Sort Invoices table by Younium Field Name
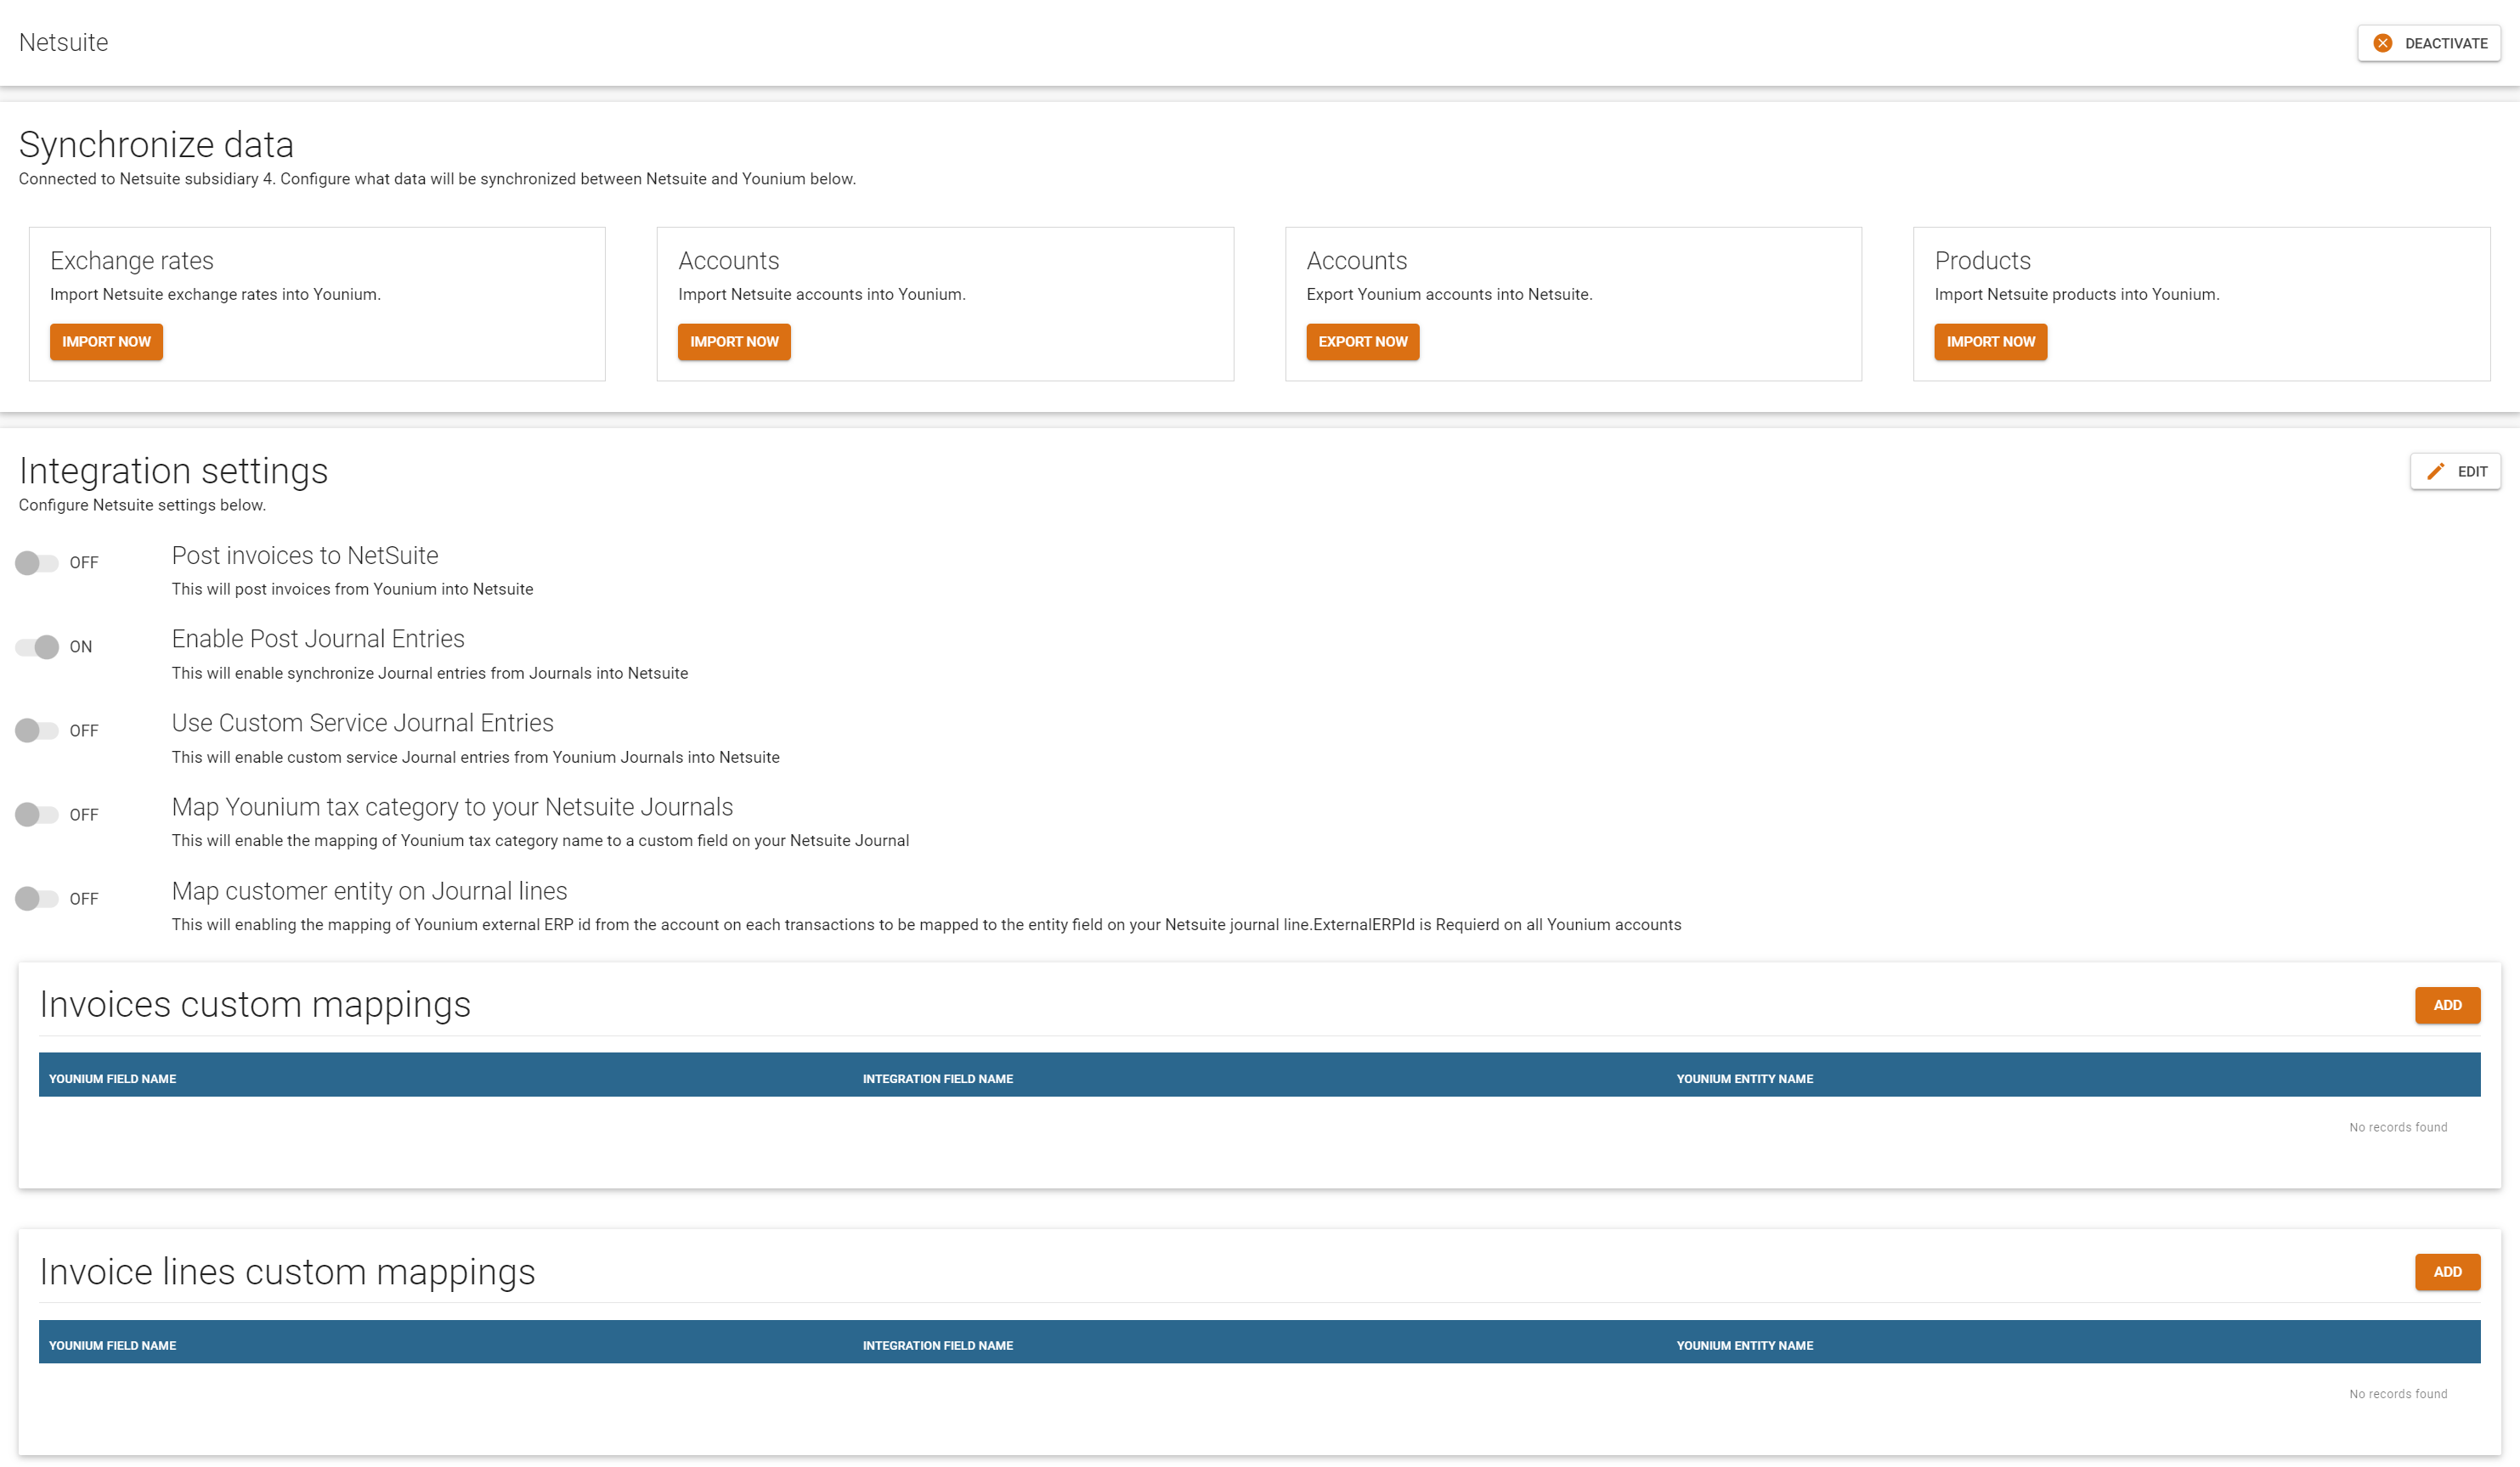Screen dimensions: 2520x1467 pyautogui.click(x=112, y=1079)
